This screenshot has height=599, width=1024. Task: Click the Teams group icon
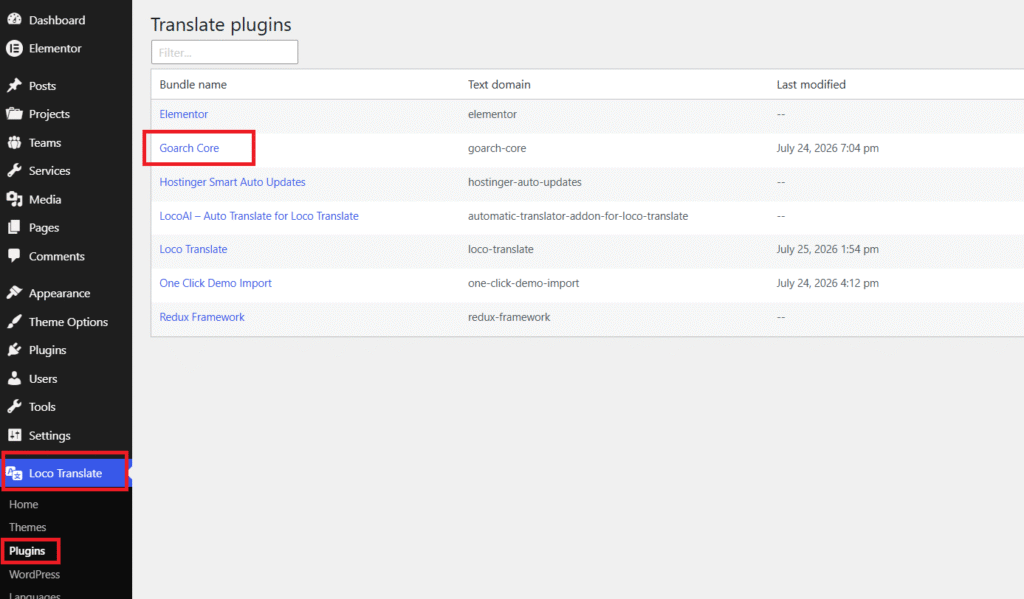14,142
